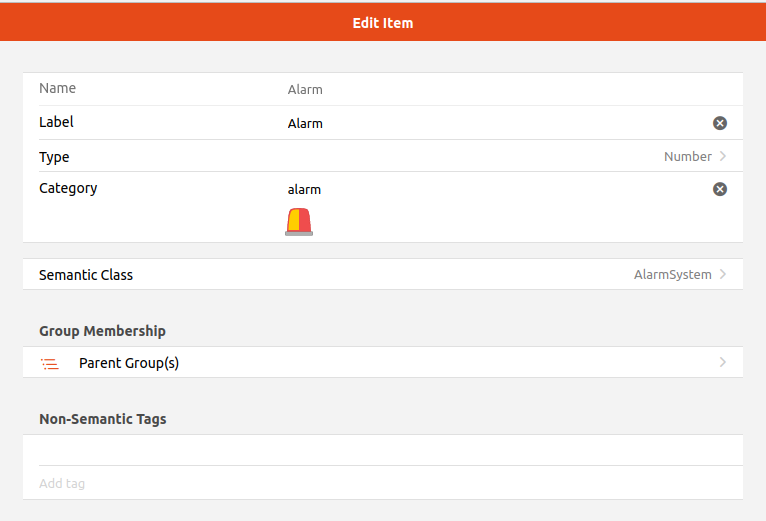This screenshot has height=521, width=766.
Task: Click the red alarm siren category icon
Action: tap(299, 222)
